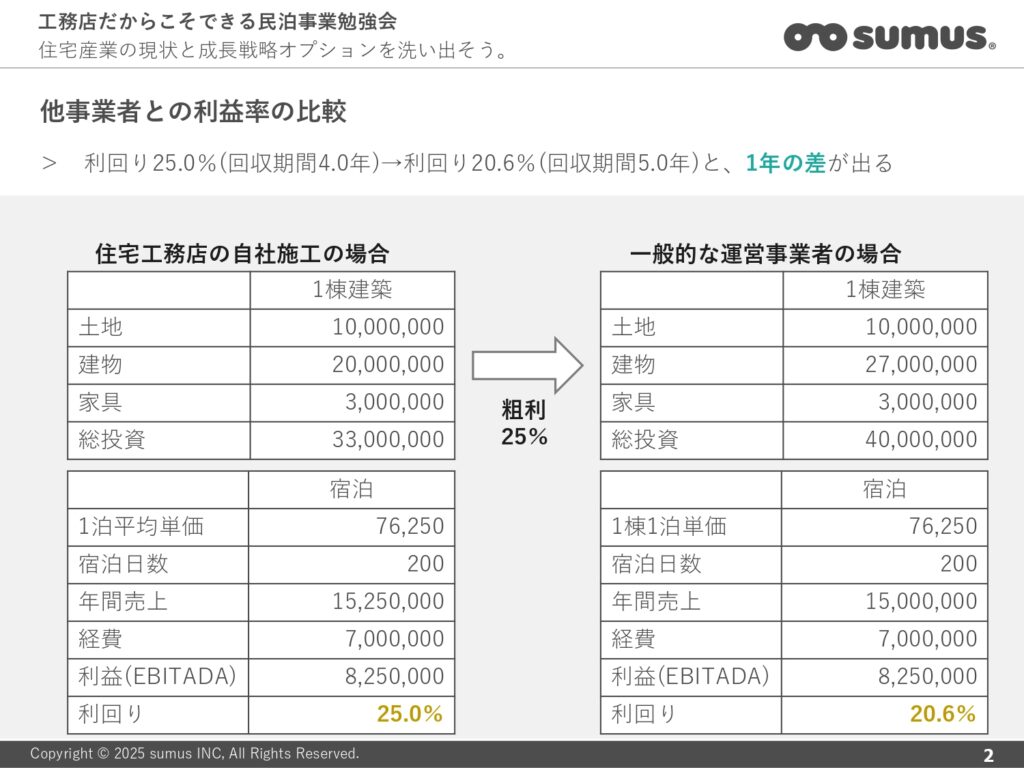Click the 20.6% yield value in the right table

(x=943, y=714)
